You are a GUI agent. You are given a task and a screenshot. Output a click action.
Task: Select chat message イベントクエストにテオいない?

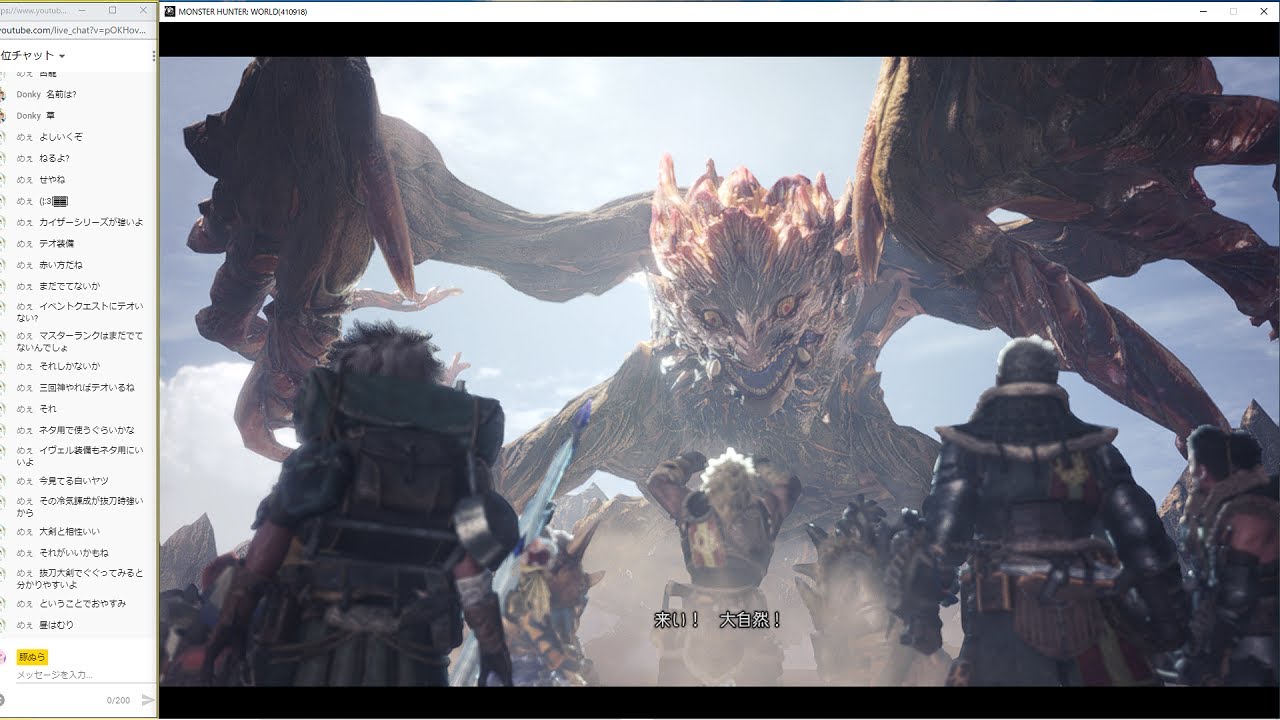point(80,312)
